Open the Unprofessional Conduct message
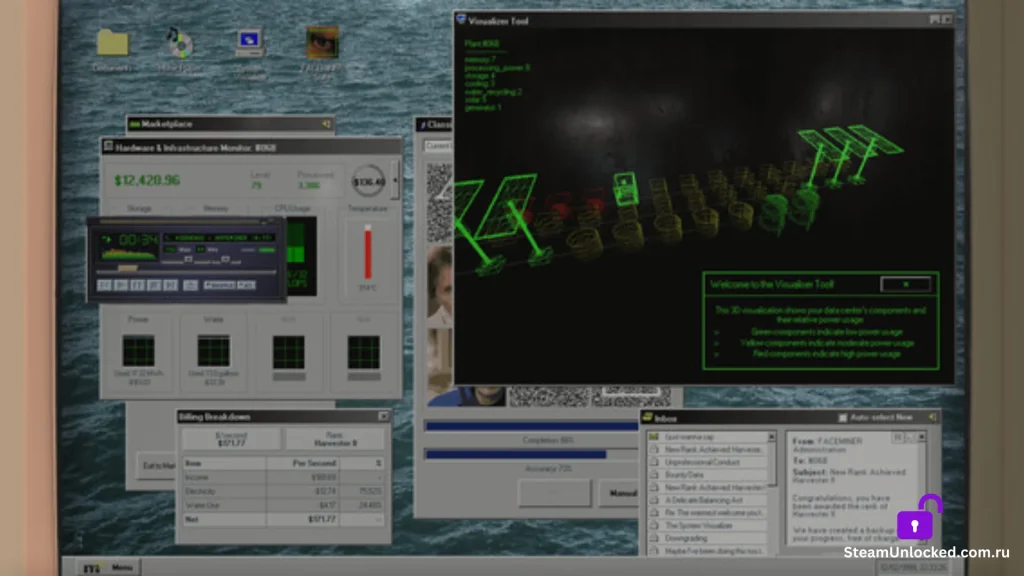1024x576 pixels. point(707,462)
